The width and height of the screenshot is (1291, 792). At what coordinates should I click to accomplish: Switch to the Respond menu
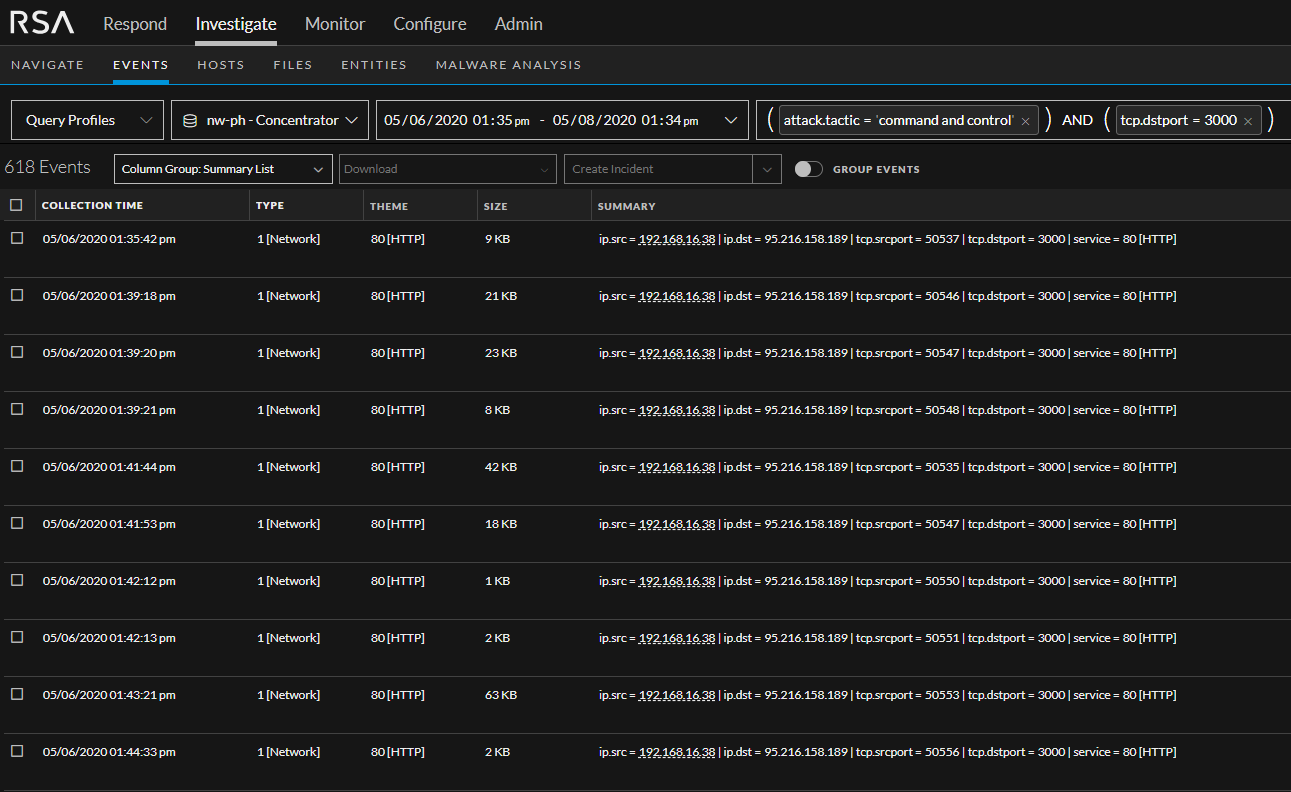click(135, 24)
